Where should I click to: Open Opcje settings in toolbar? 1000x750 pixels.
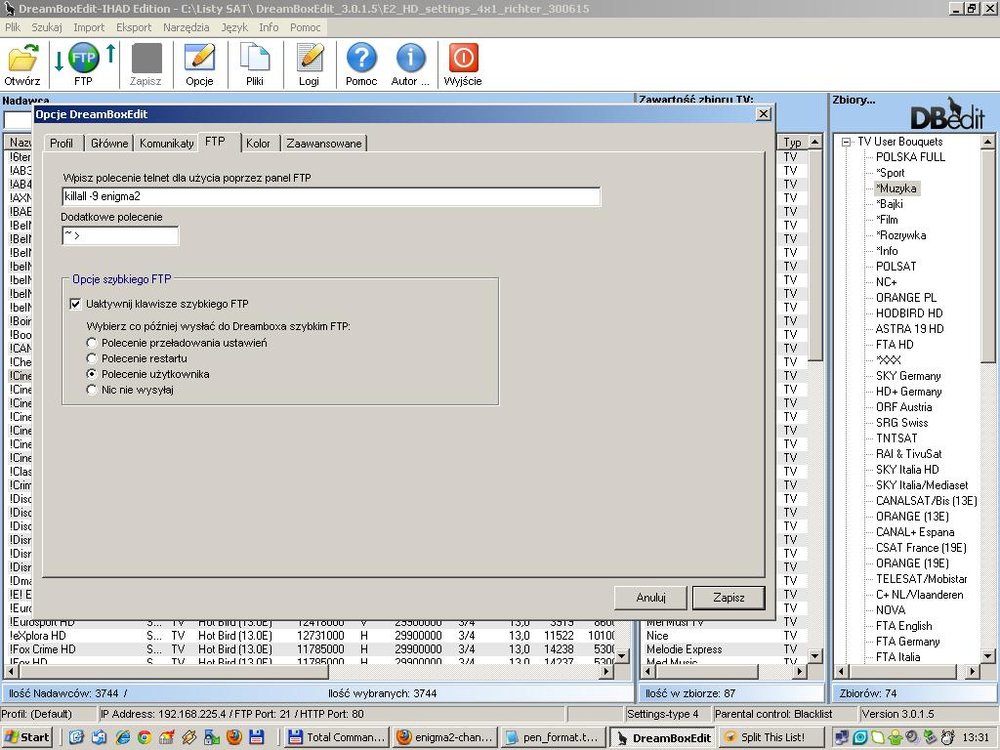199,60
